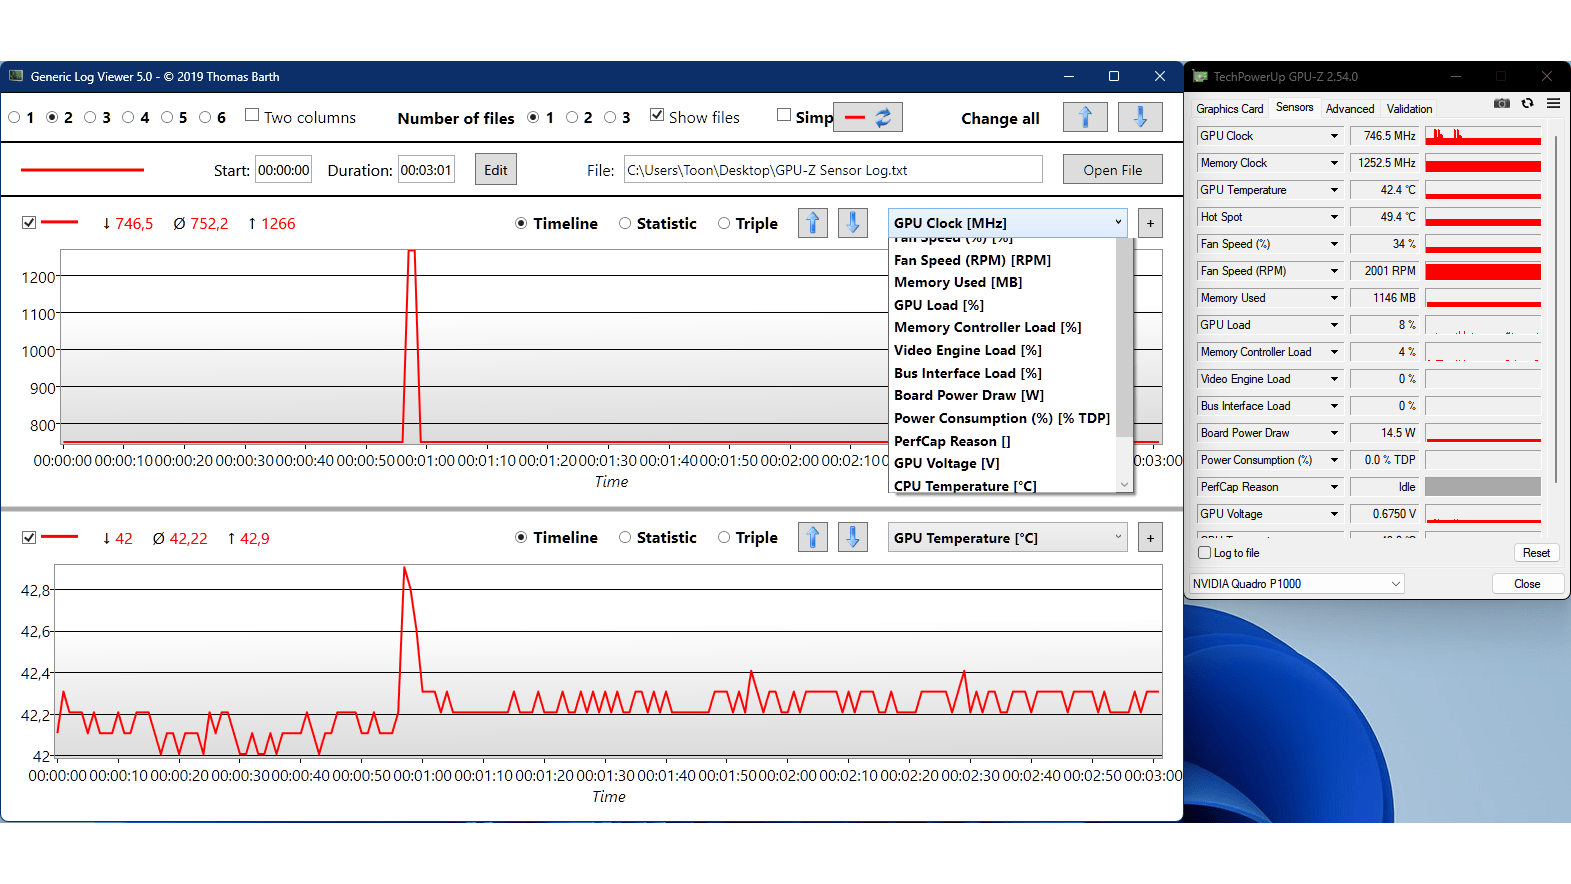The image size is (1571, 884).
Task: Click the Change all down arrow
Action: point(1139,118)
